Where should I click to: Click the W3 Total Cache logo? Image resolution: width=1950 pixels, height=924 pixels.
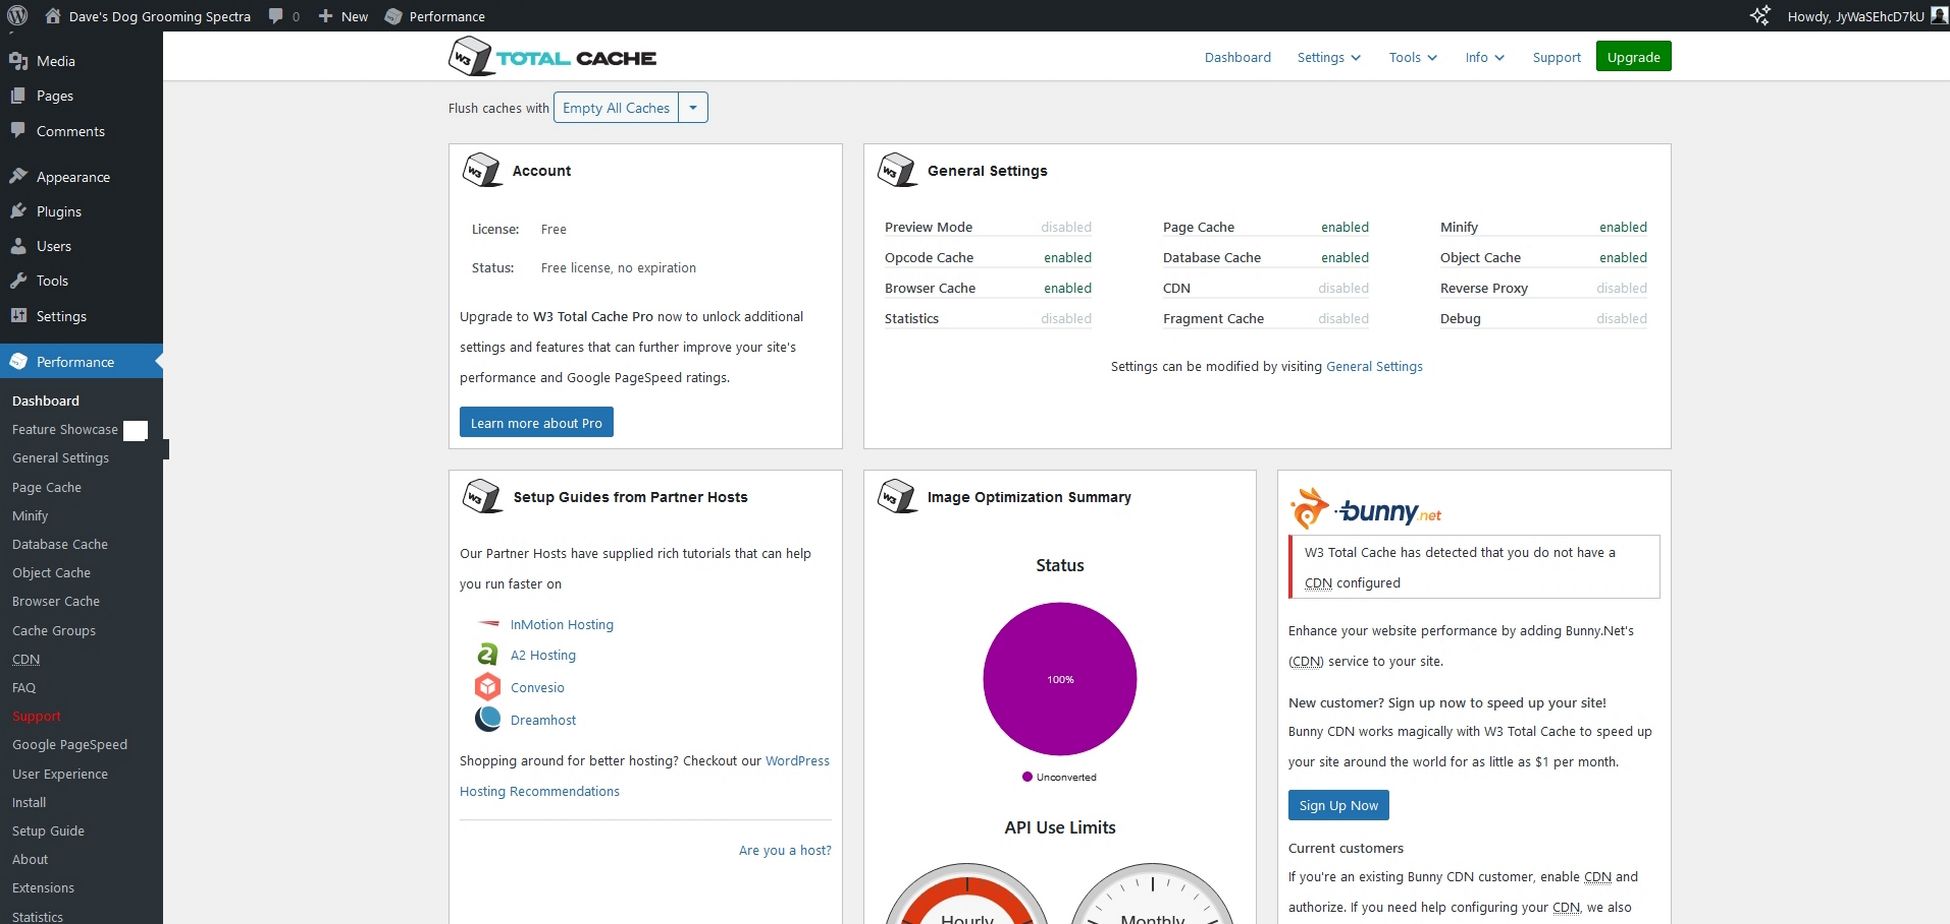(552, 57)
